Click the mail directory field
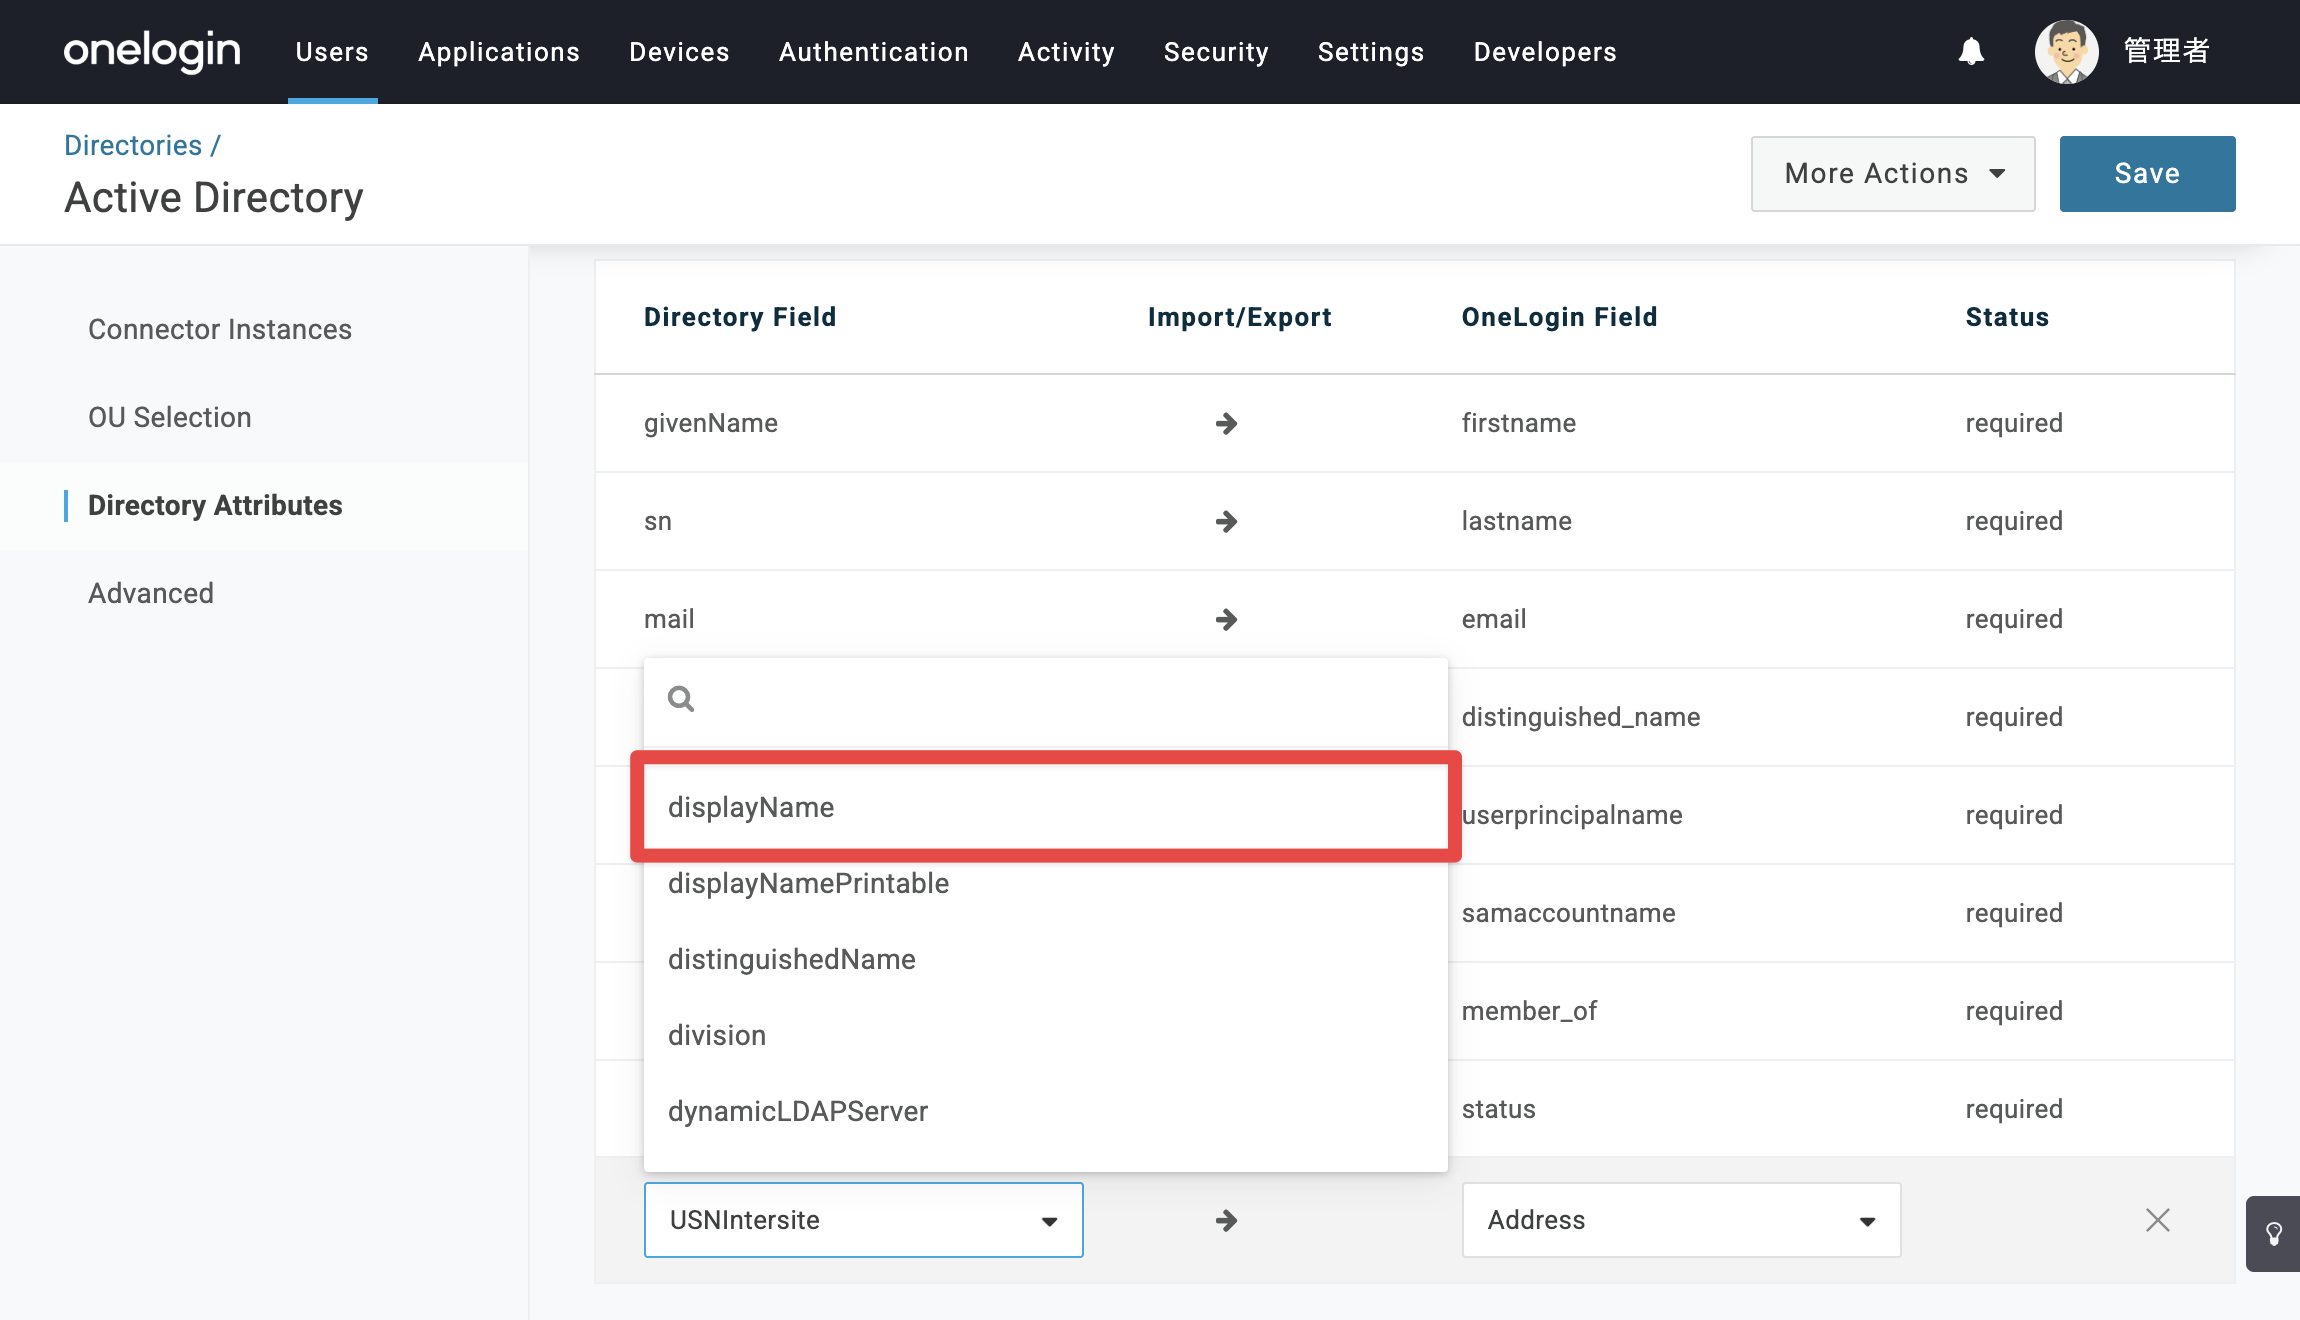This screenshot has width=2300, height=1320. (x=669, y=619)
